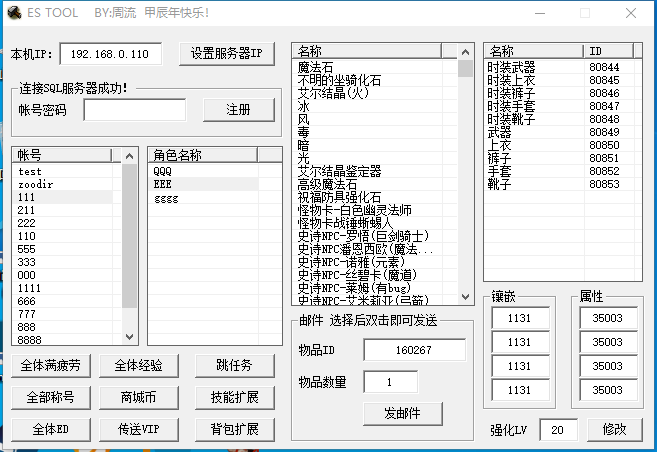Select account 111 in the list
657x452 pixels.
pyautogui.click(x=62, y=197)
